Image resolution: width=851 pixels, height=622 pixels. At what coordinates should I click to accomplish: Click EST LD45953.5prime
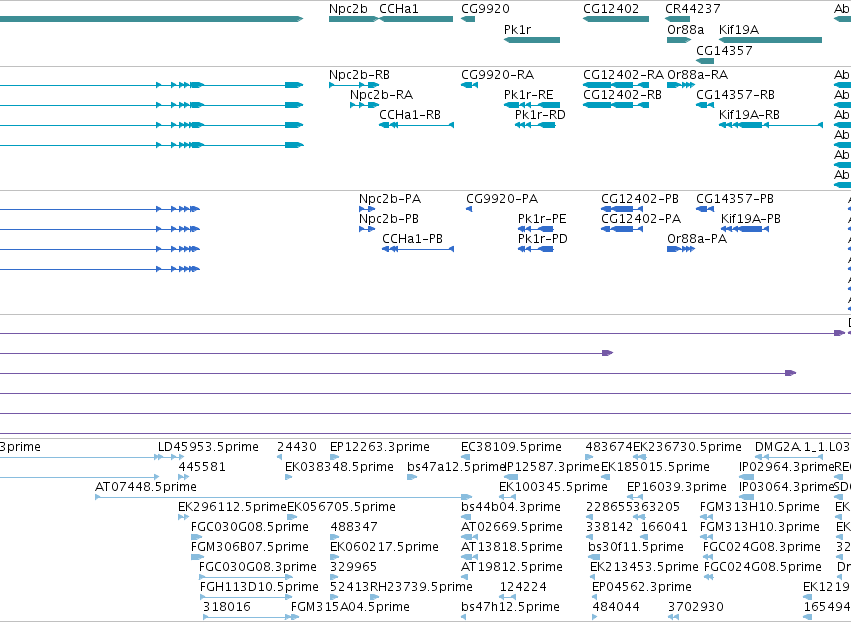pos(208,447)
